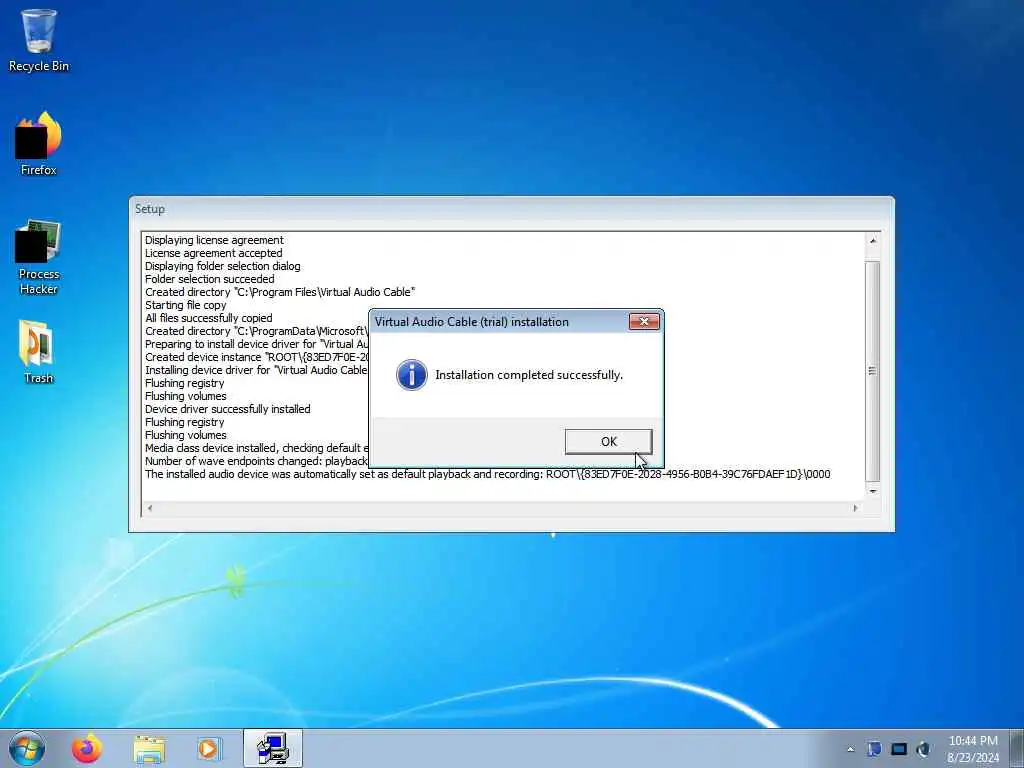Click the Show desktop strip at taskbar end
Viewport: 1024px width, 768px height.
[1017, 748]
